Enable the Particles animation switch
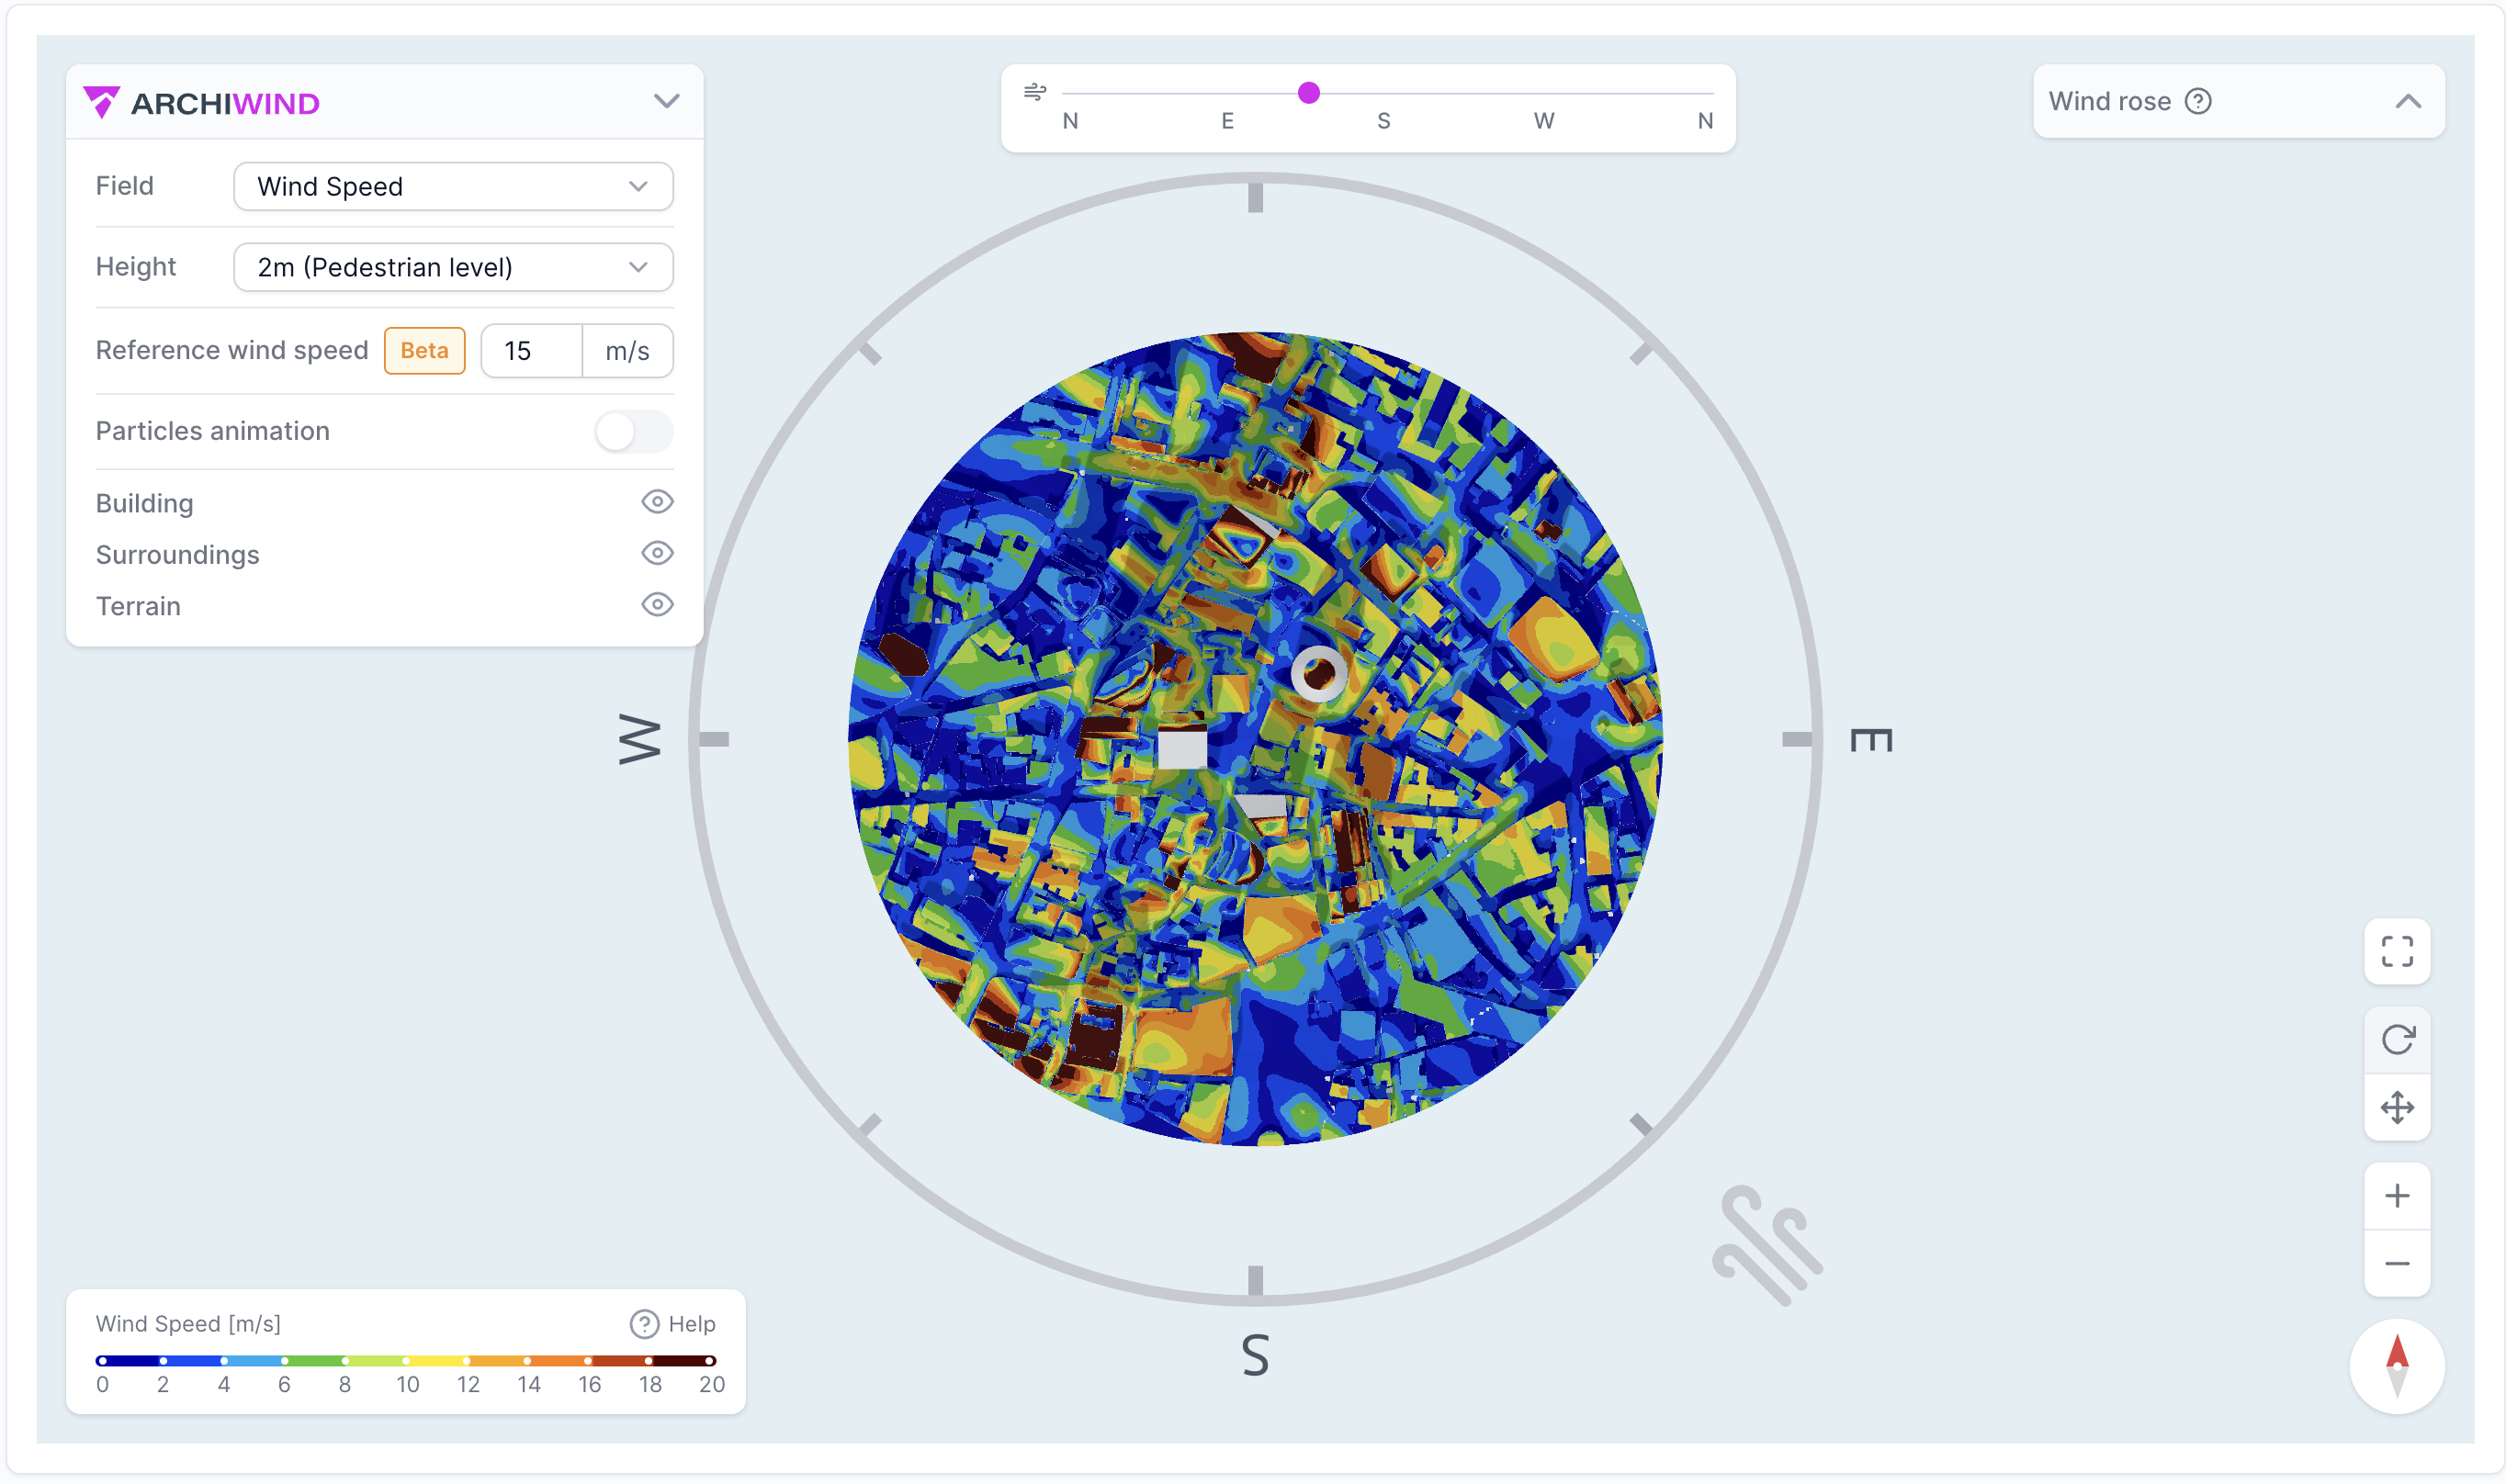Viewport: 2506px width, 1484px height. (633, 432)
